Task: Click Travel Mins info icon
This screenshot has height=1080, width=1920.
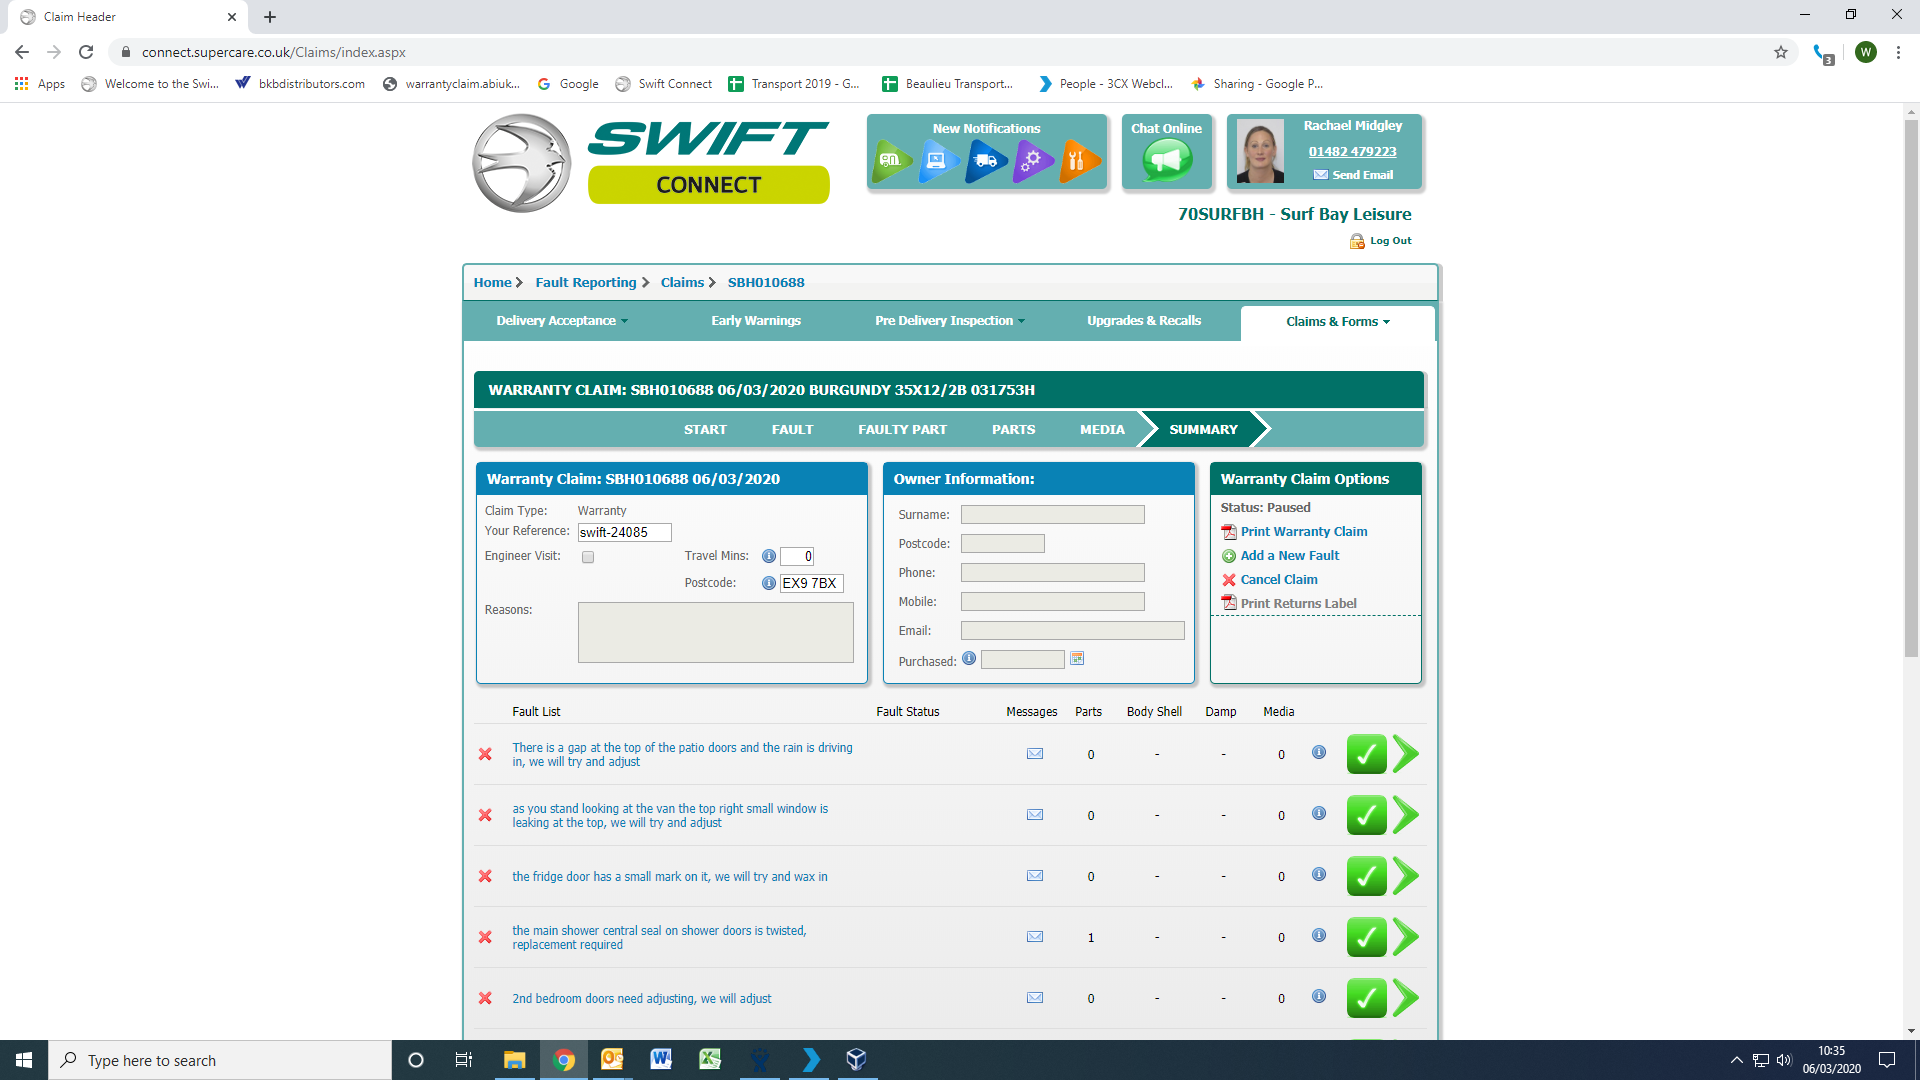Action: tap(768, 557)
